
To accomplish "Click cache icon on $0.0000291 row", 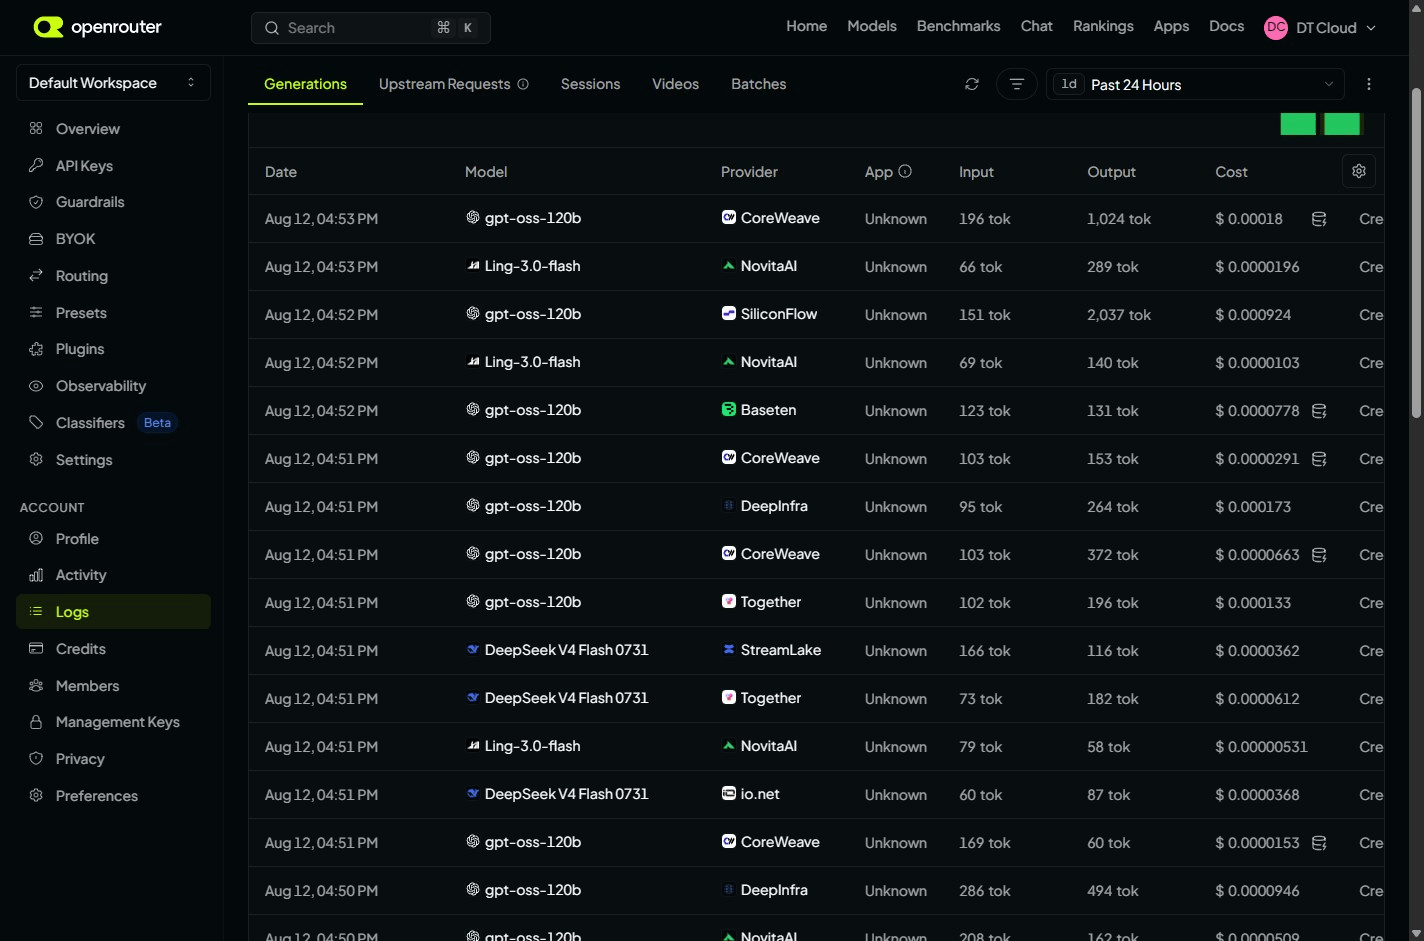I will [1319, 459].
